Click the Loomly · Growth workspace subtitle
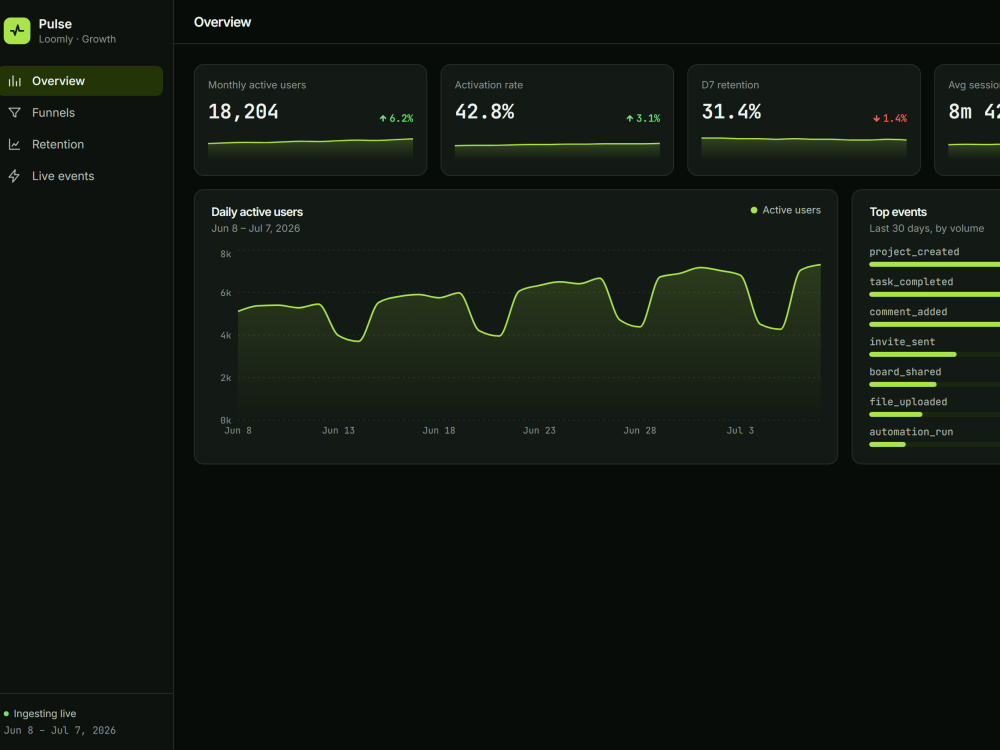The width and height of the screenshot is (1000, 750). click(x=77, y=39)
